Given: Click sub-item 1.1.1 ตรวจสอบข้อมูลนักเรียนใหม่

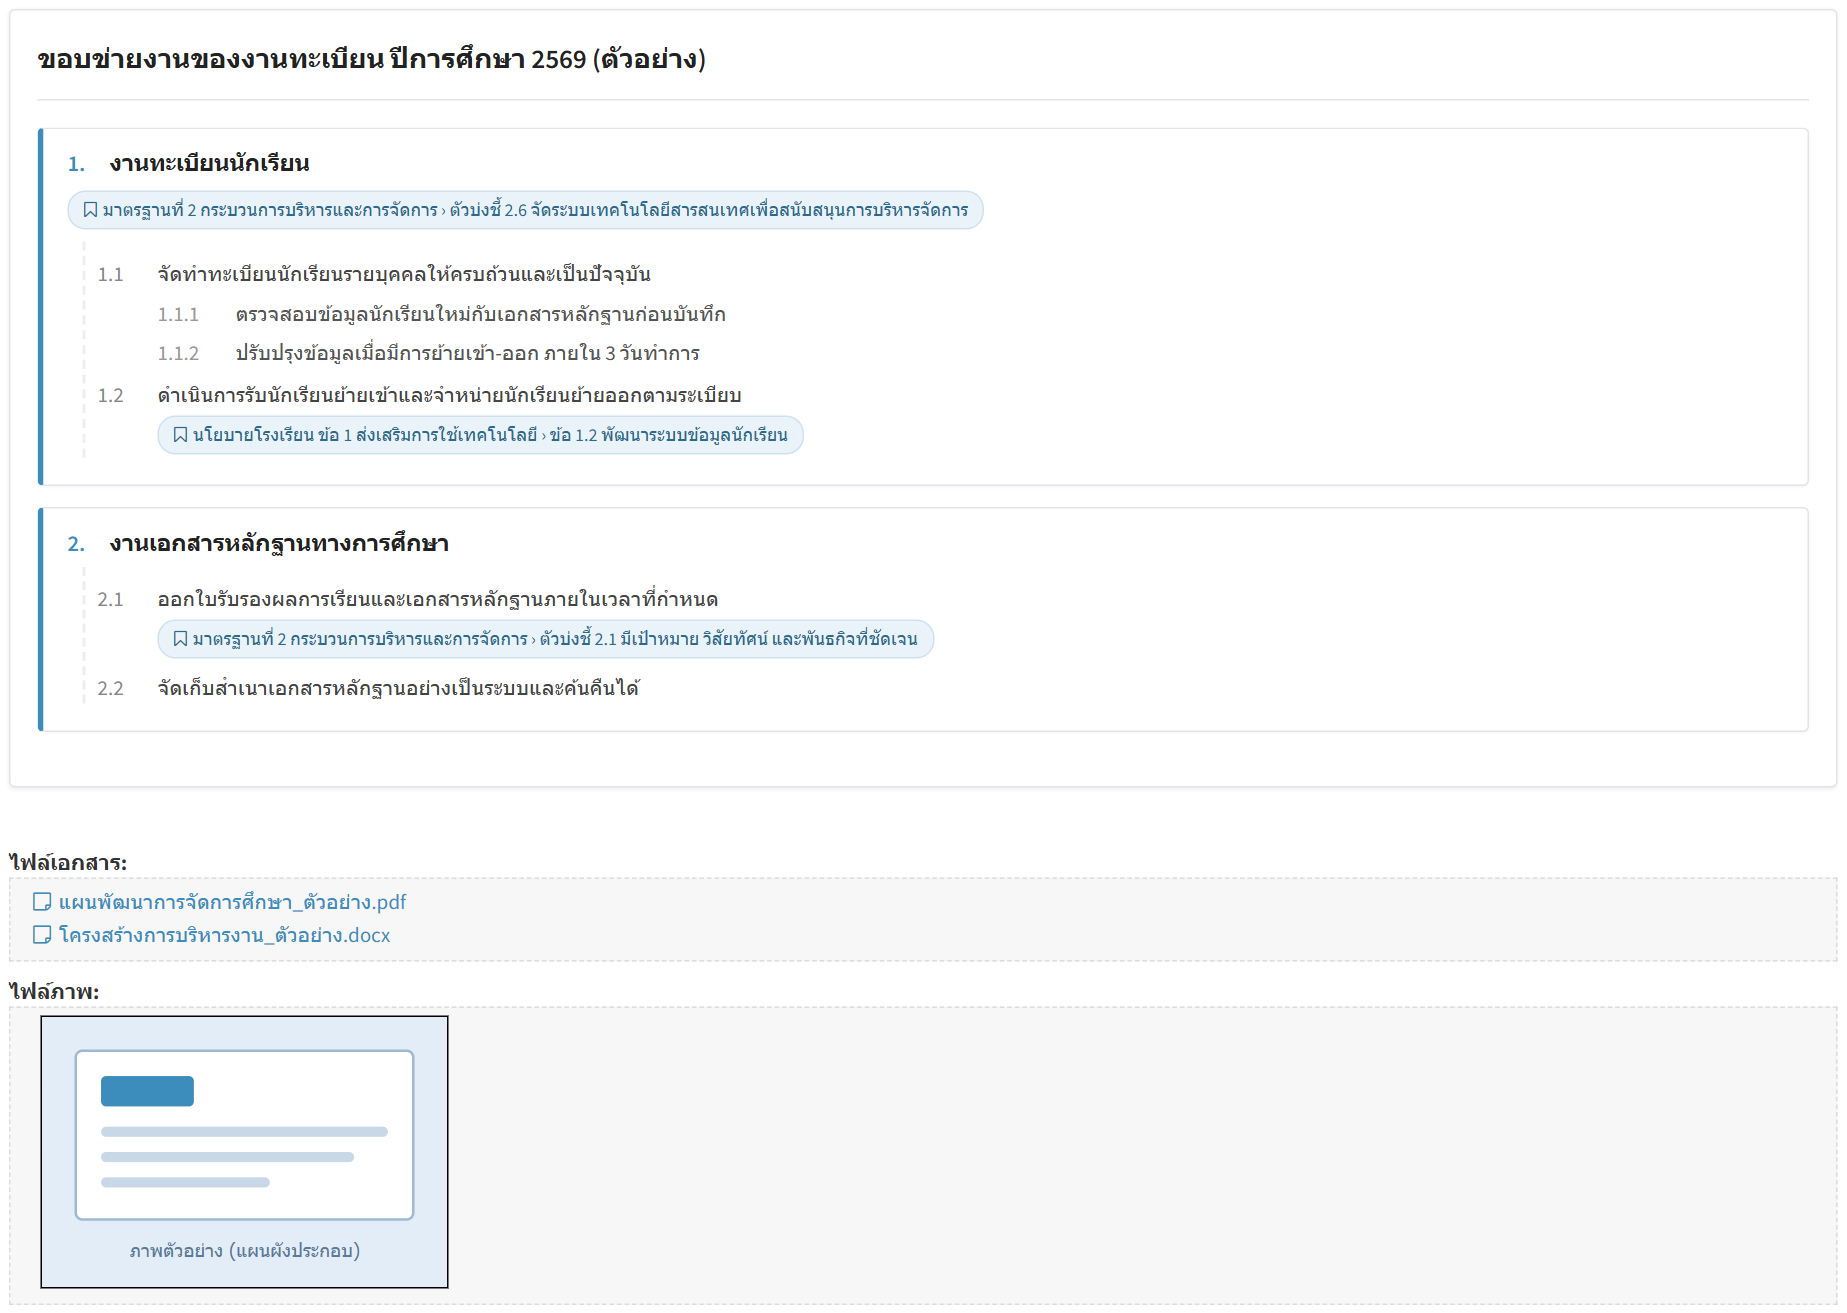Looking at the screenshot, I should tap(480, 314).
